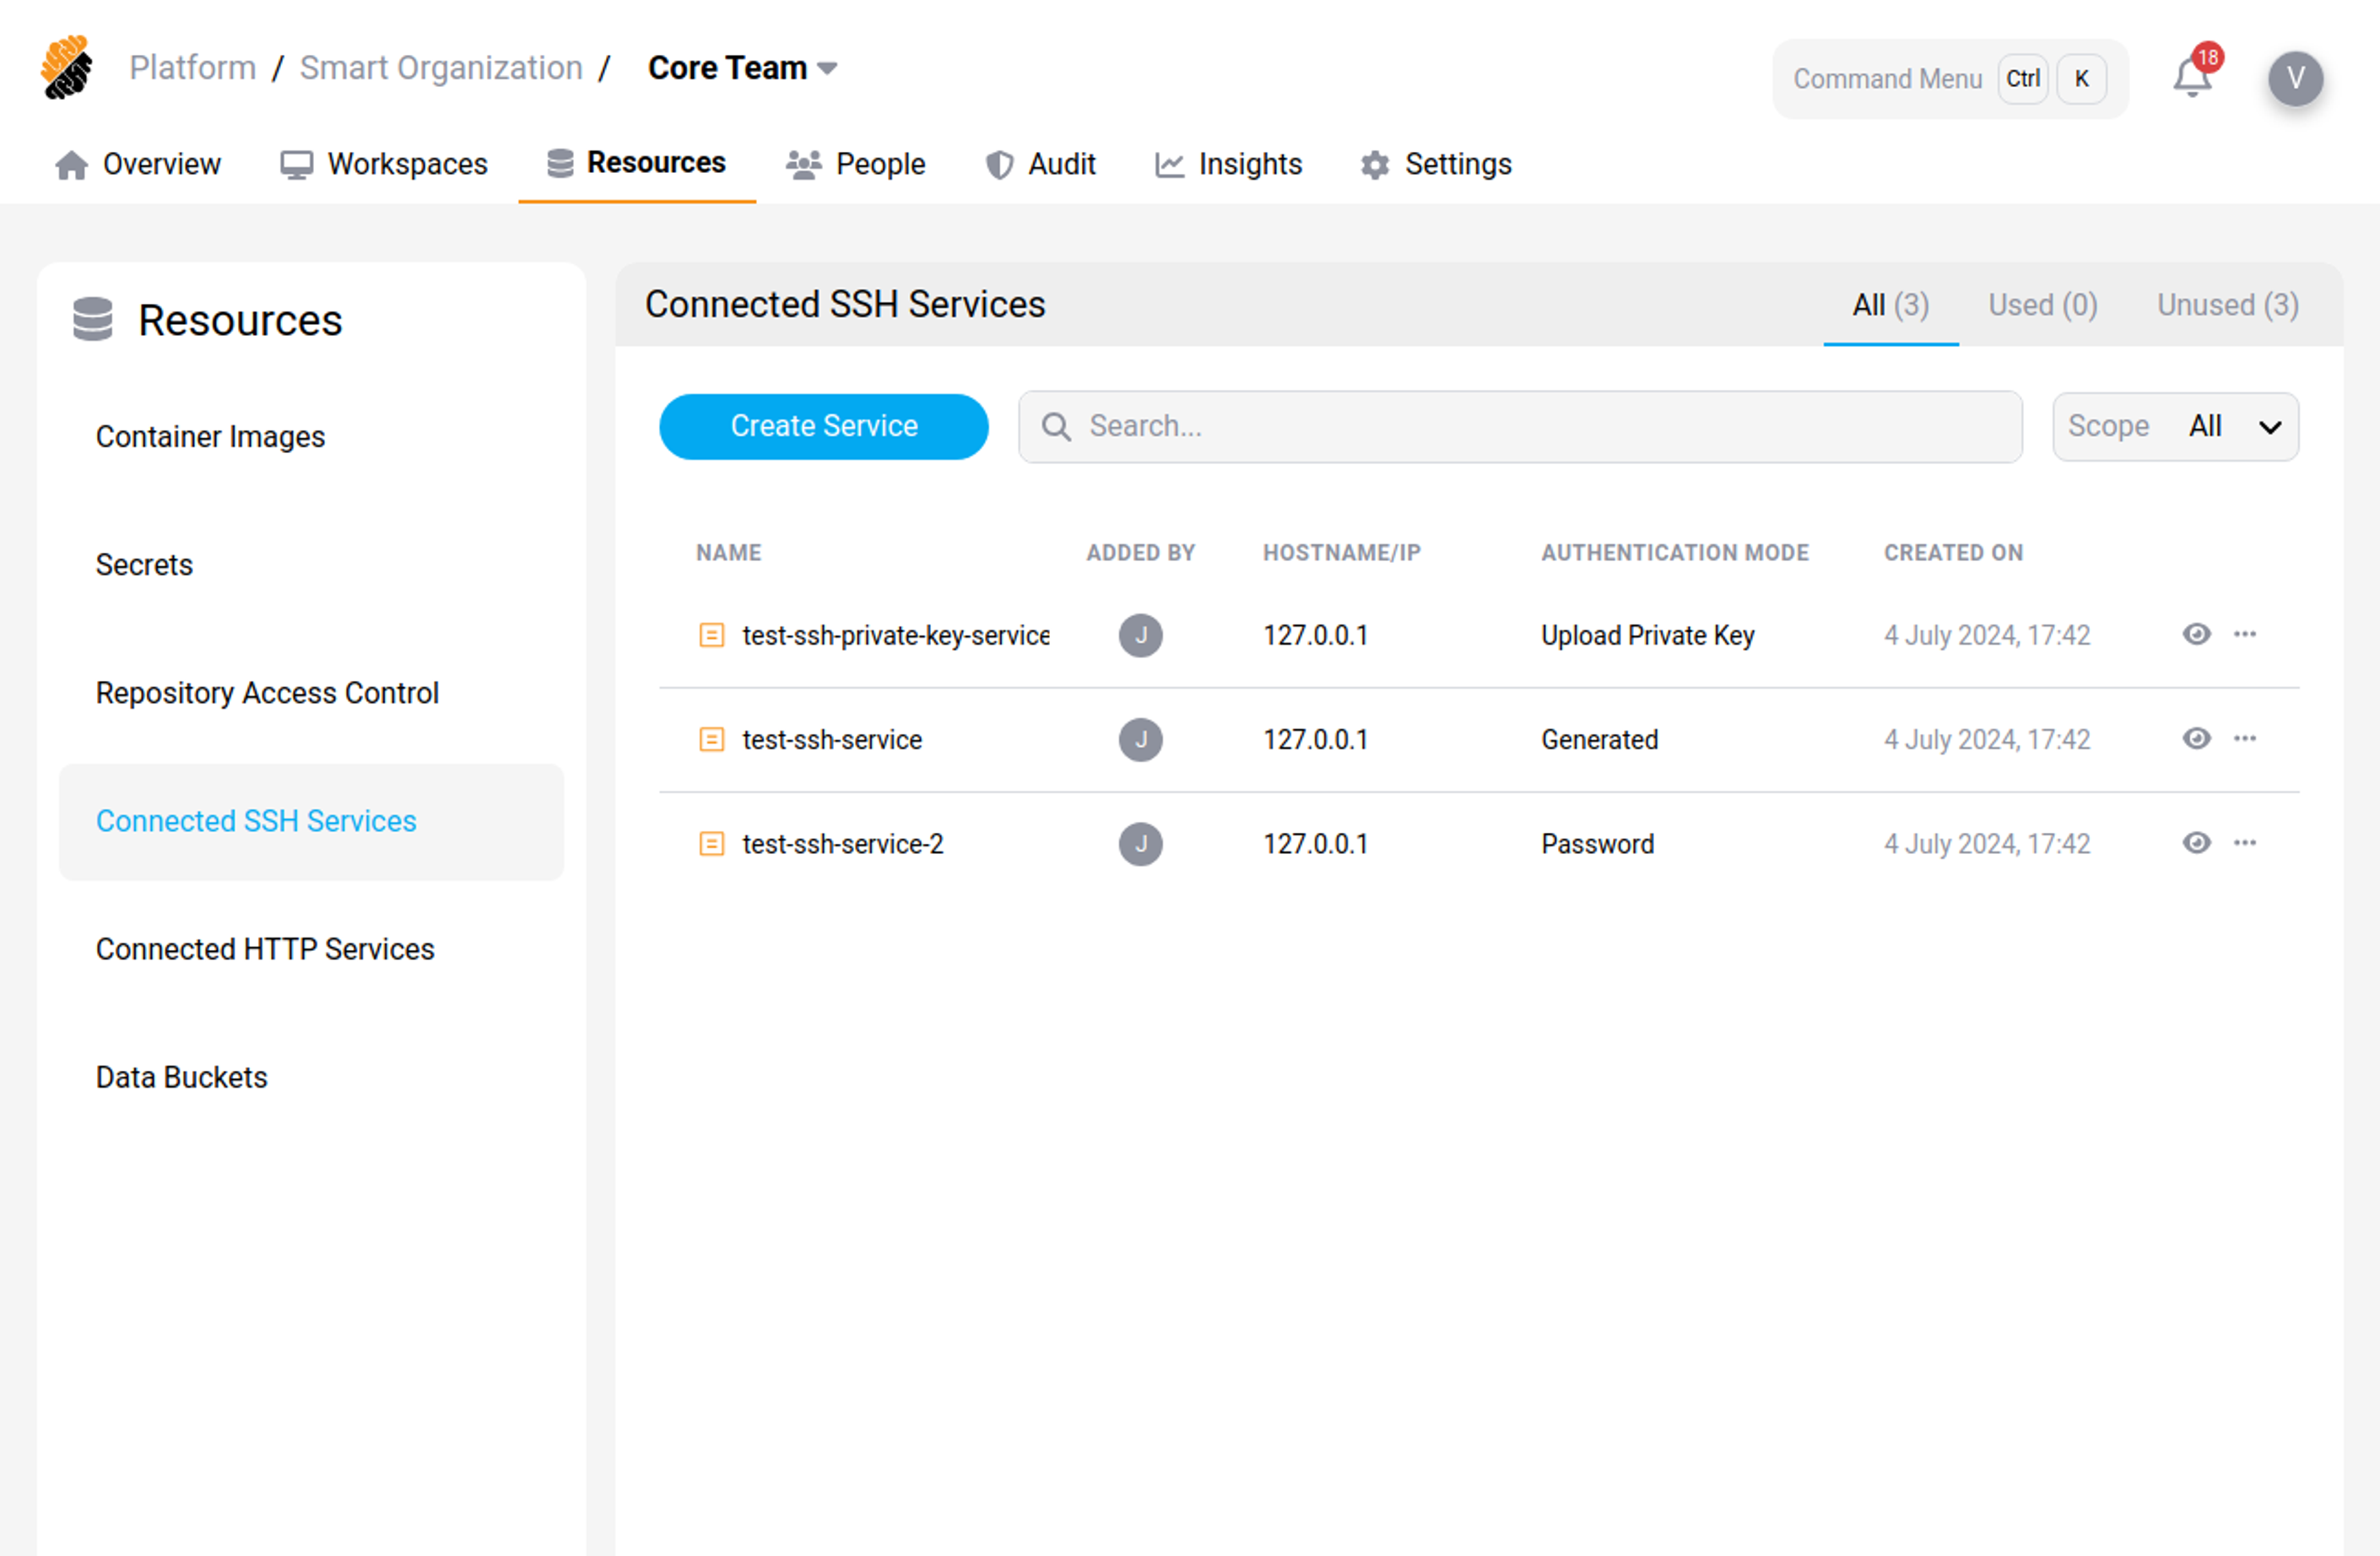The image size is (2380, 1556).
Task: Click the orange hand platform logo
Action: tap(66, 68)
